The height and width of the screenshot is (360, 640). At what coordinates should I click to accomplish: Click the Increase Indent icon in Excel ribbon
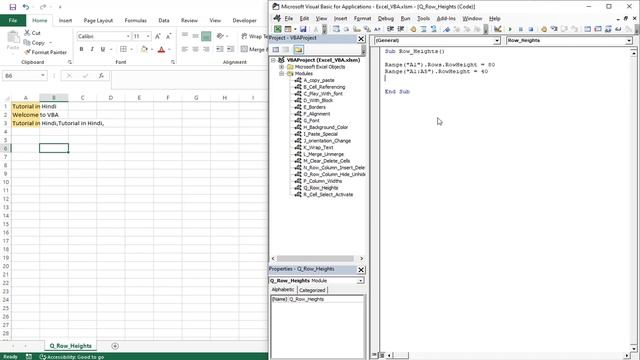(x=231, y=49)
